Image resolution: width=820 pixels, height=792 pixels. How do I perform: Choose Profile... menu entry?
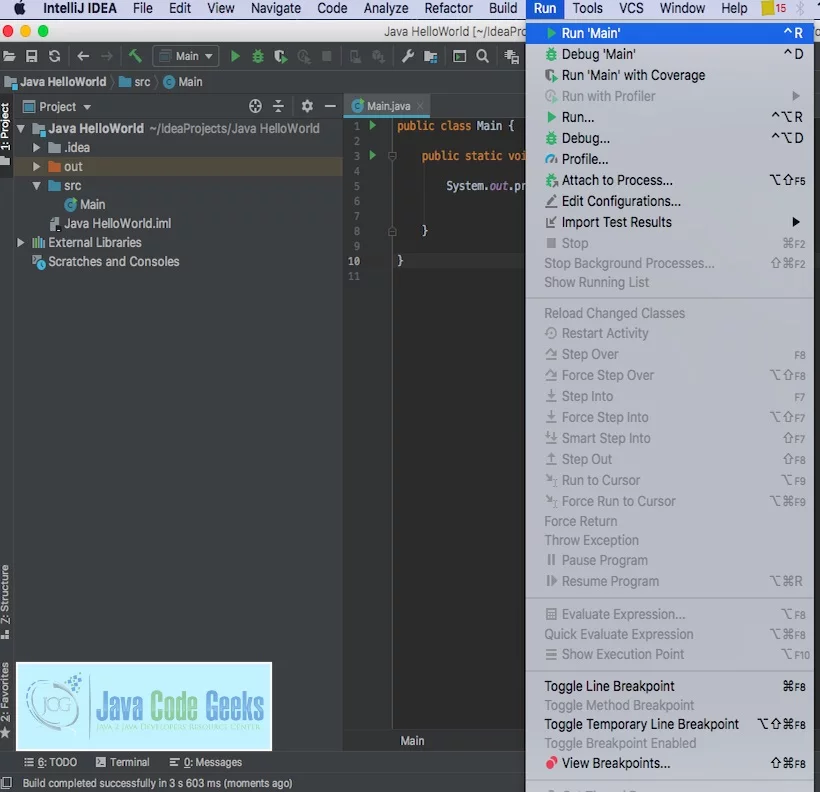(x=669, y=159)
